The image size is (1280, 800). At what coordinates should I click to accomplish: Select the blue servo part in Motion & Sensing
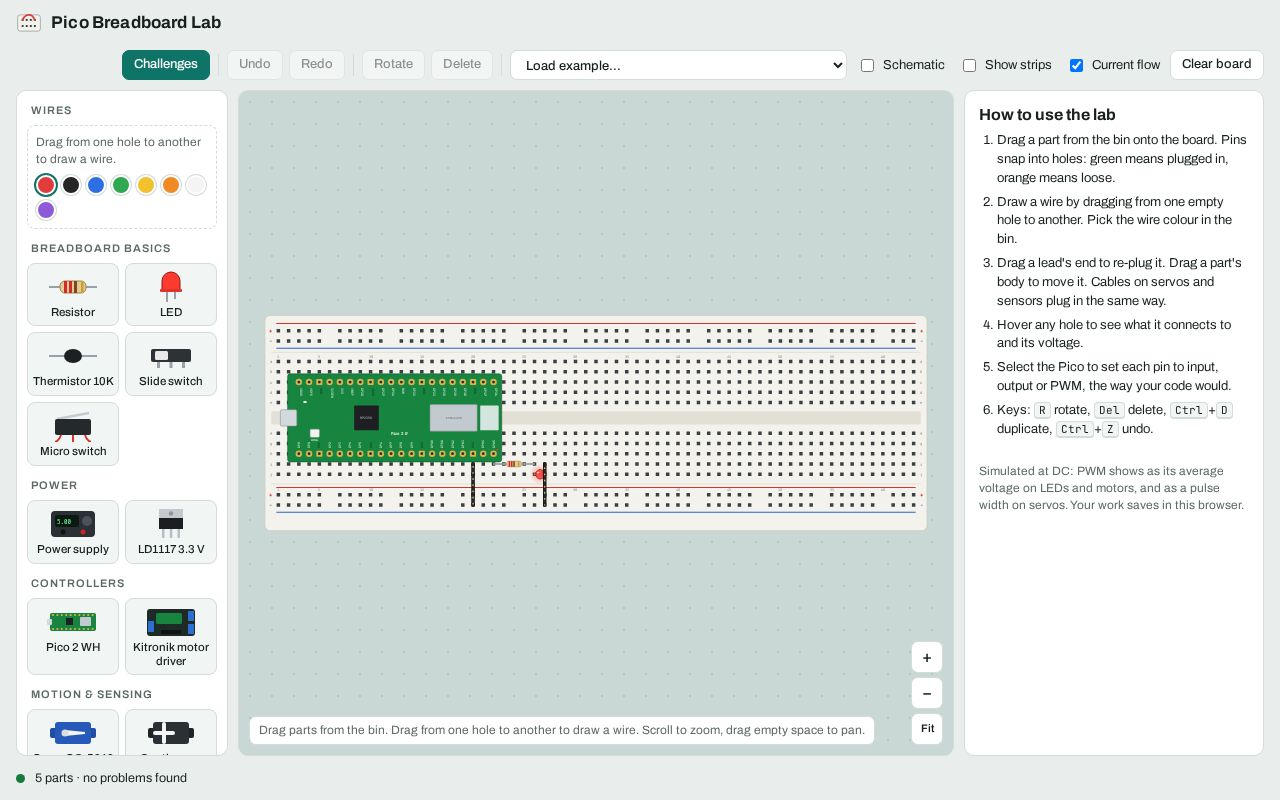click(x=73, y=732)
